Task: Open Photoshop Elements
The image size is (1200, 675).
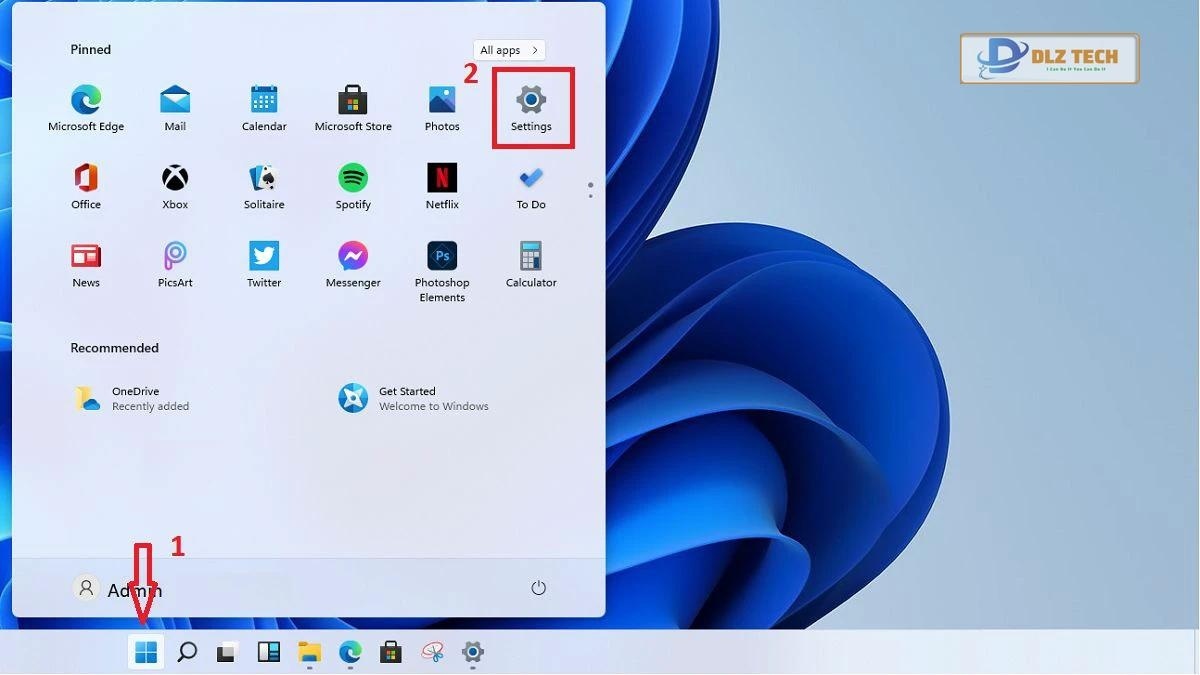Action: (x=442, y=271)
